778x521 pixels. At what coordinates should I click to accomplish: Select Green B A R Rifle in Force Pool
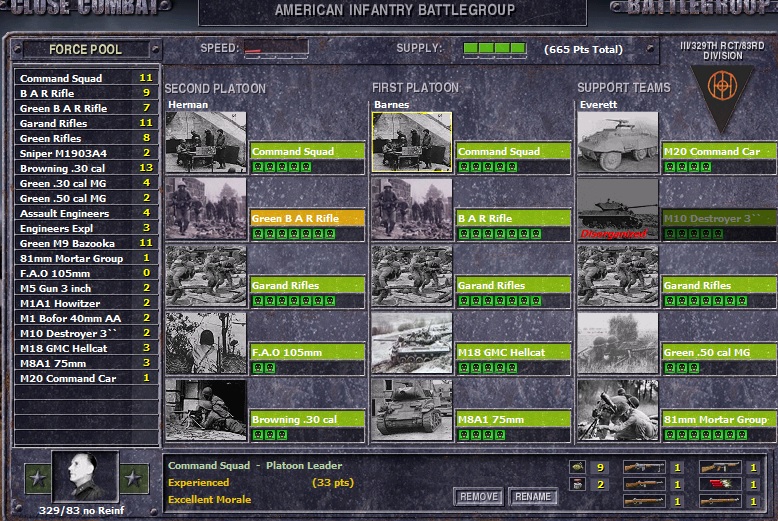(86, 108)
